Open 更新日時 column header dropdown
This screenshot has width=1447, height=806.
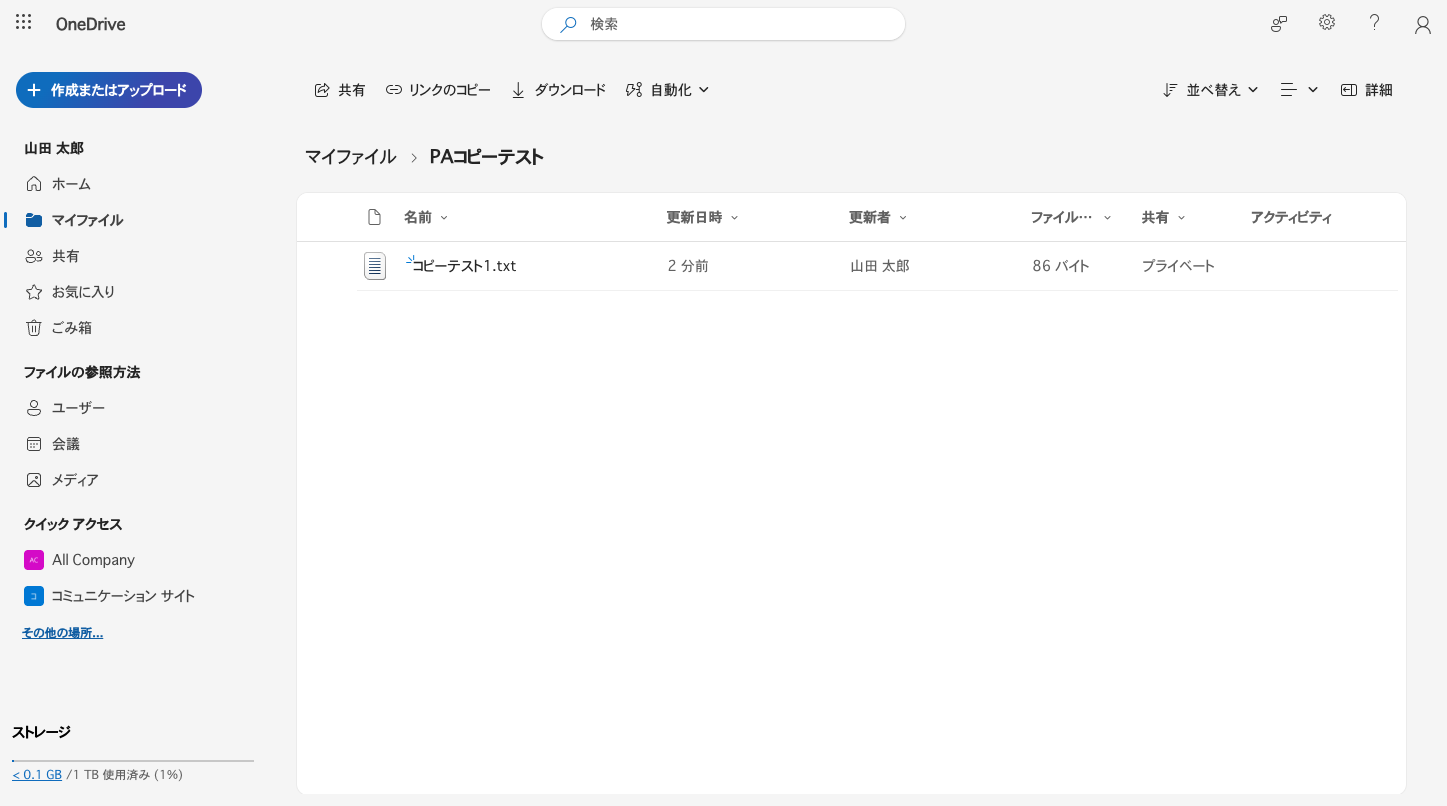[x=702, y=217]
